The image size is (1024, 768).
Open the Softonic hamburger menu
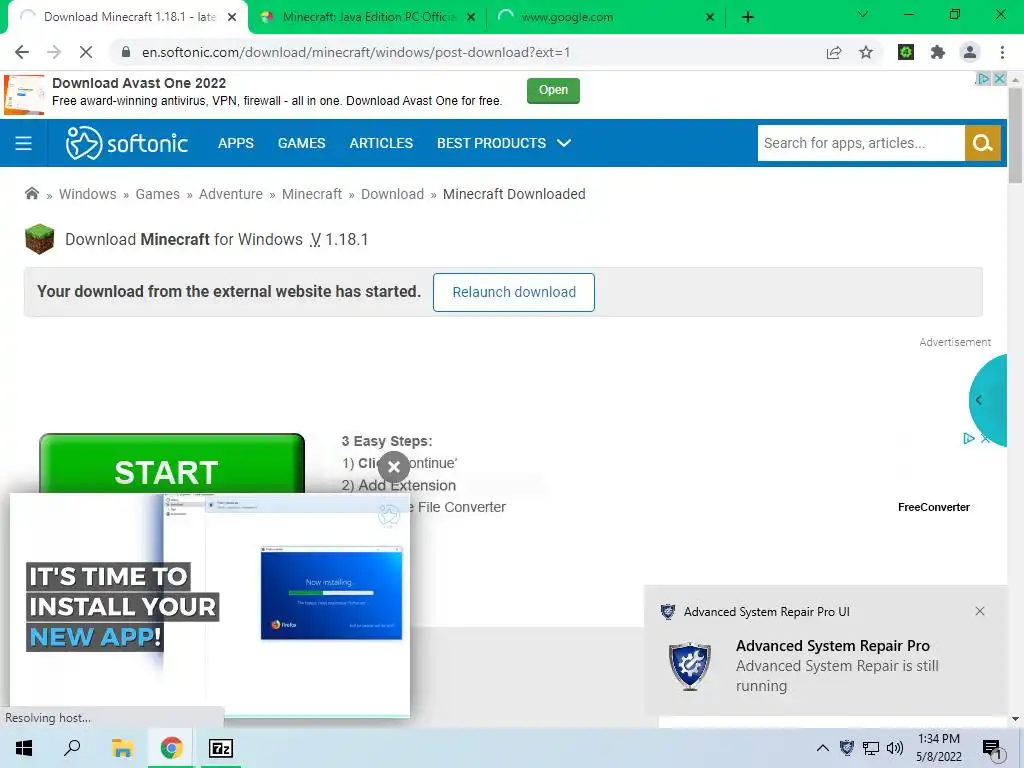click(x=24, y=143)
